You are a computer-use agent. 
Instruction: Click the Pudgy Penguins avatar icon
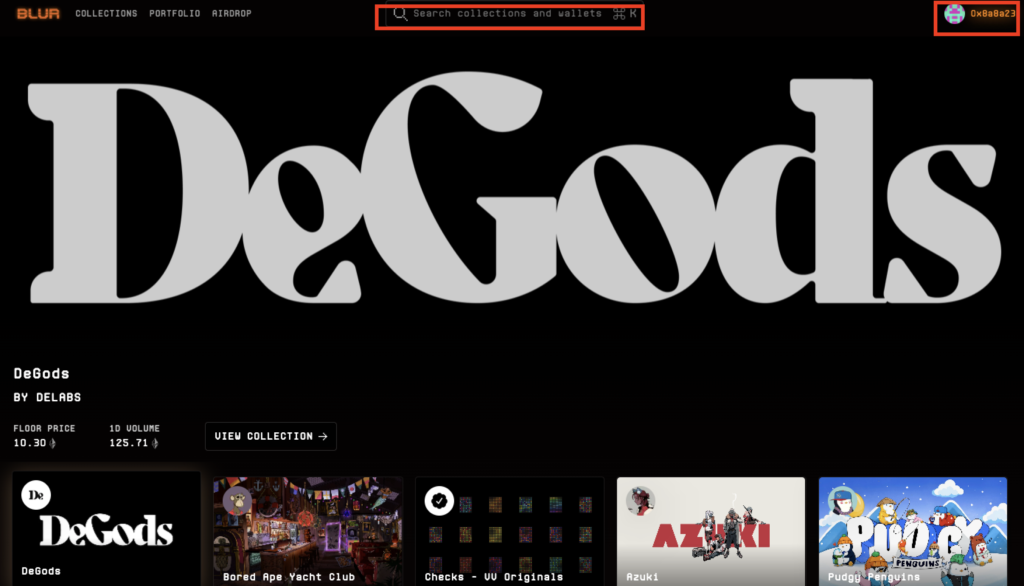tap(842, 501)
